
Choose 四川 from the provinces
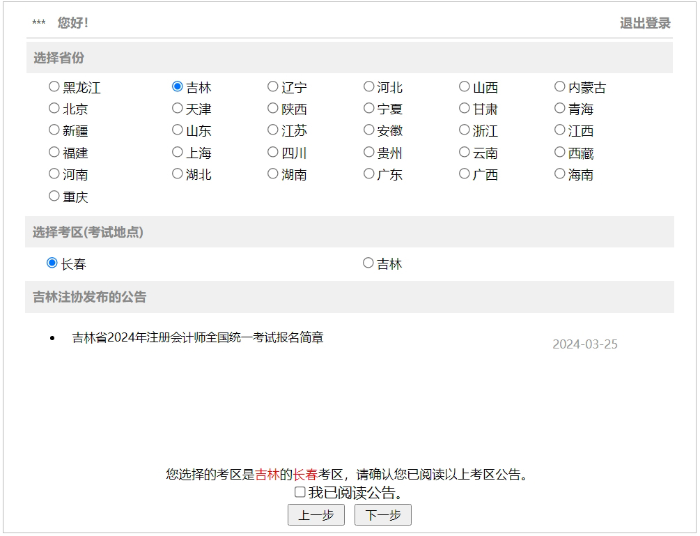273,153
